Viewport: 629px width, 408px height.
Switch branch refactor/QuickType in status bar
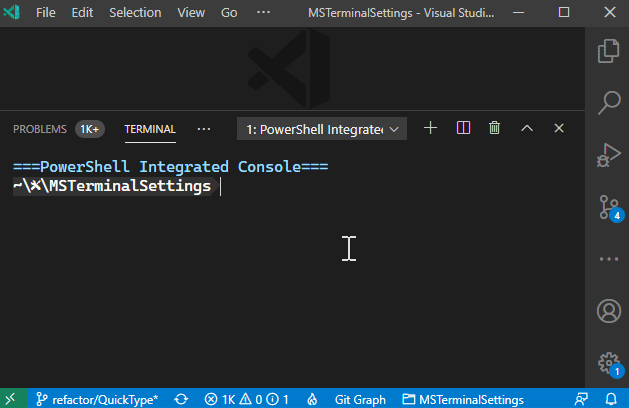97,400
